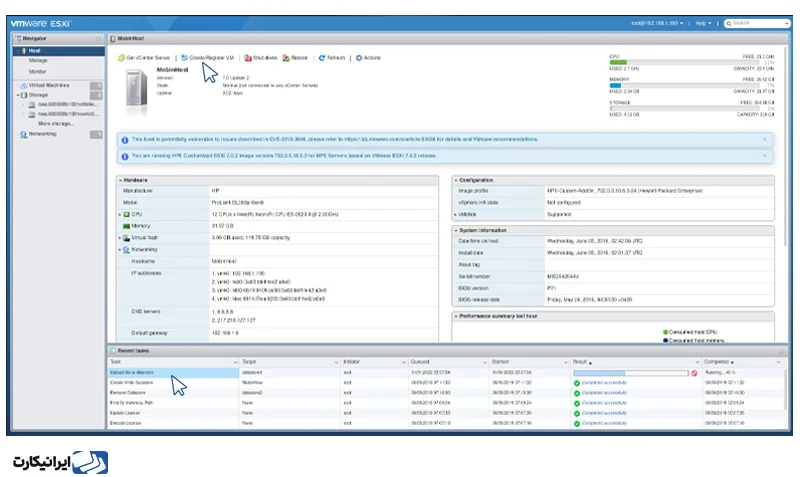The image size is (800, 477).
Task: Click the second naa datastore disk icon
Action: (32, 115)
